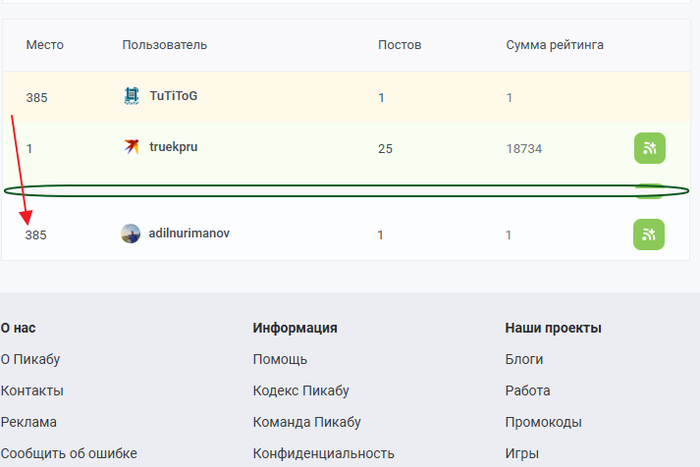The width and height of the screenshot is (700, 467).
Task: Open the Команда Пикабу link
Action: [x=307, y=422]
